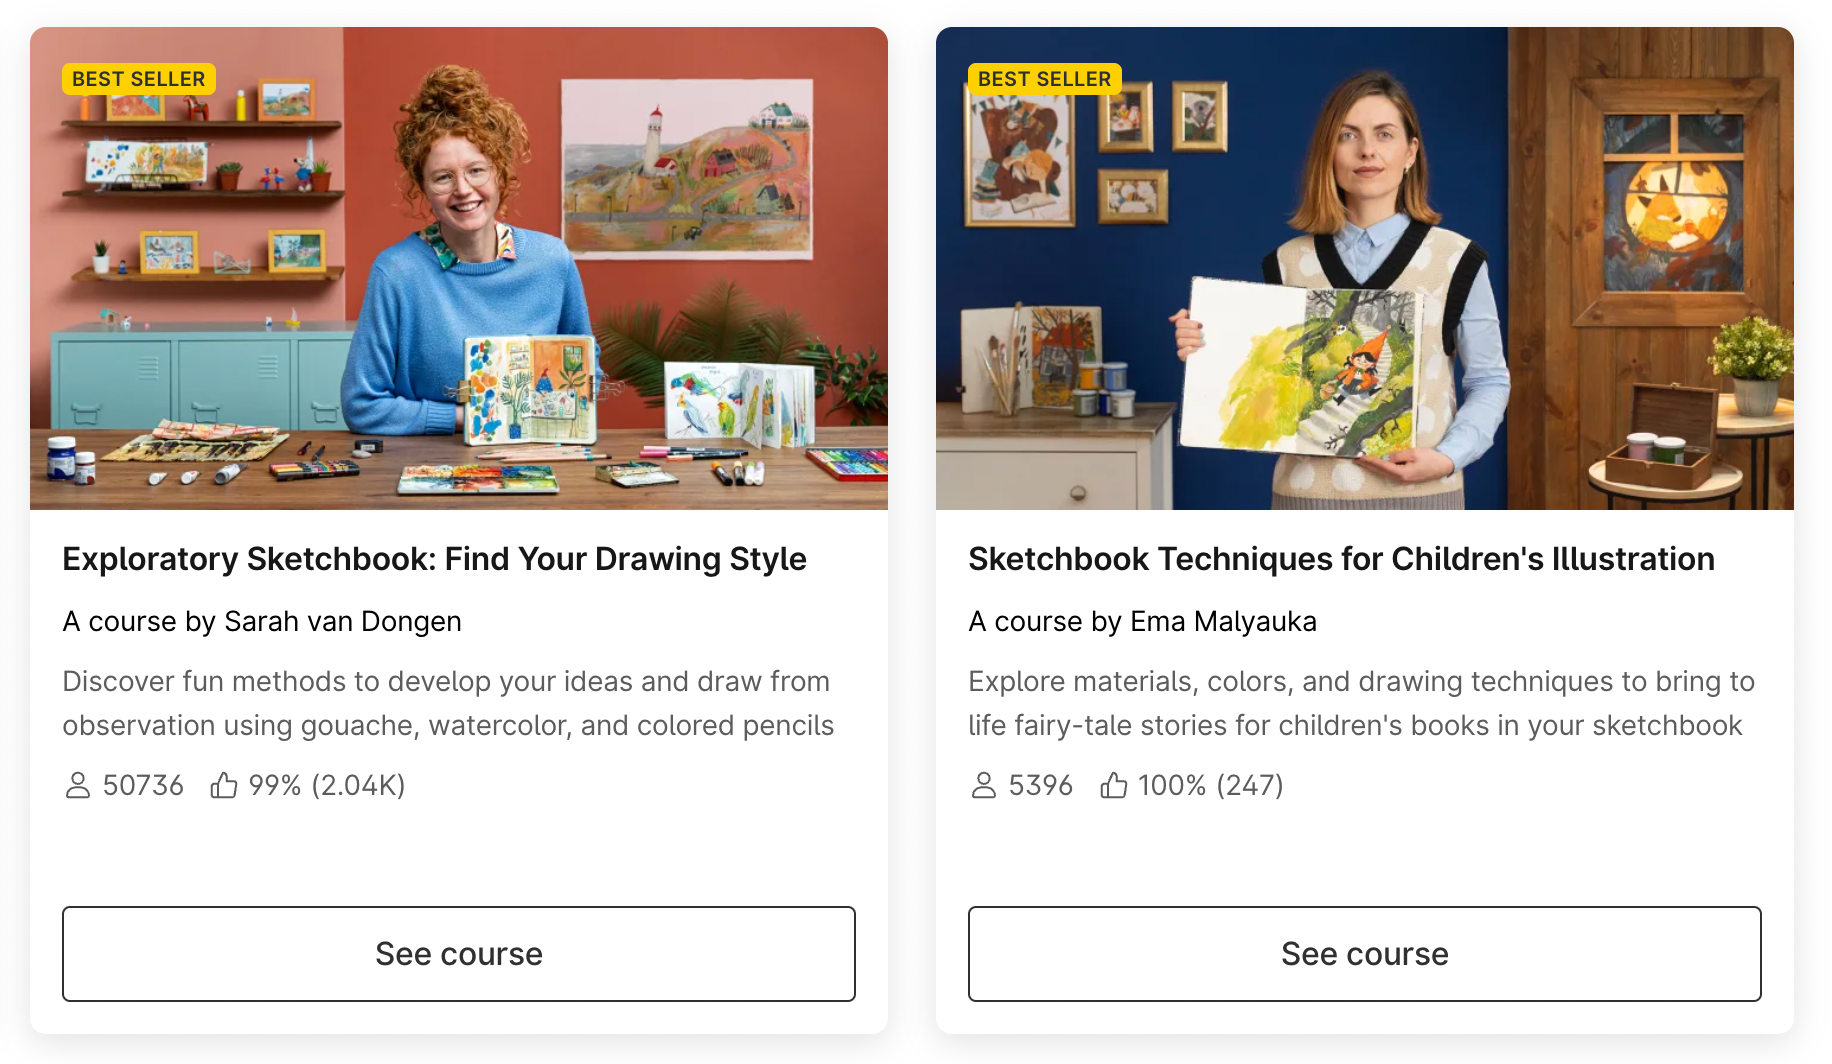This screenshot has width=1832, height=1064.
Task: Click the 50736 student count
Action: click(143, 785)
